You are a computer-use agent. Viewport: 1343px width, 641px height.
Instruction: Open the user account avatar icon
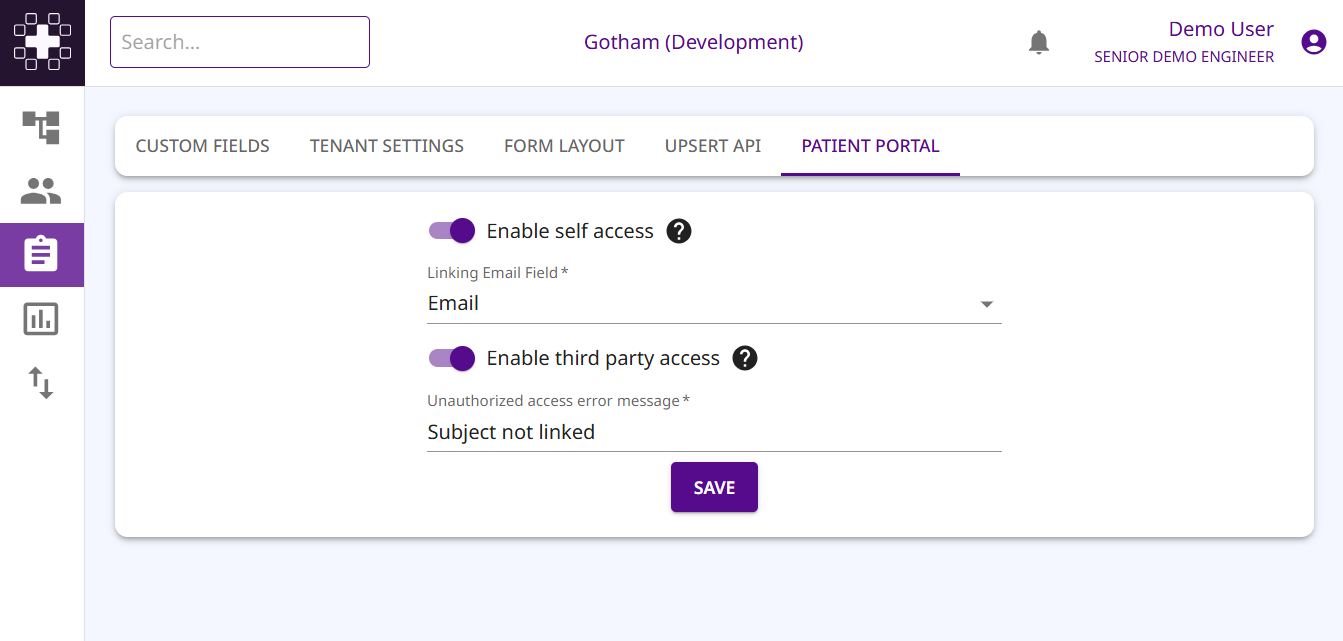(1313, 42)
